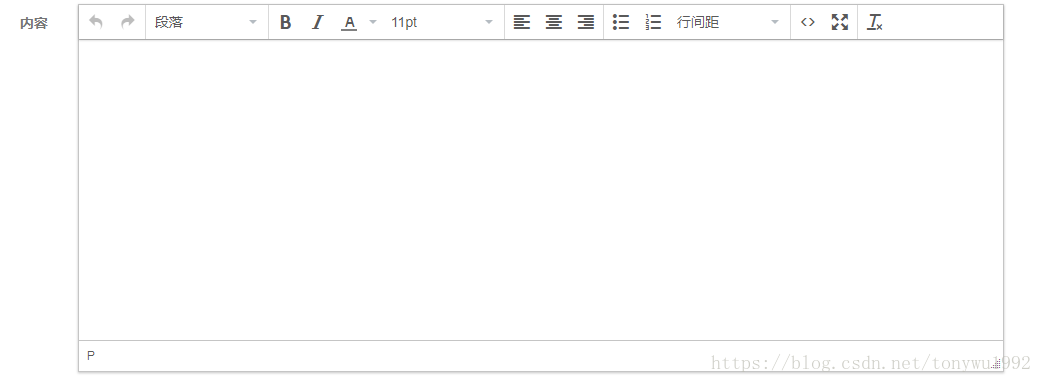Open the 行间距 line spacing dropdown
1042x383 pixels.
click(x=728, y=22)
